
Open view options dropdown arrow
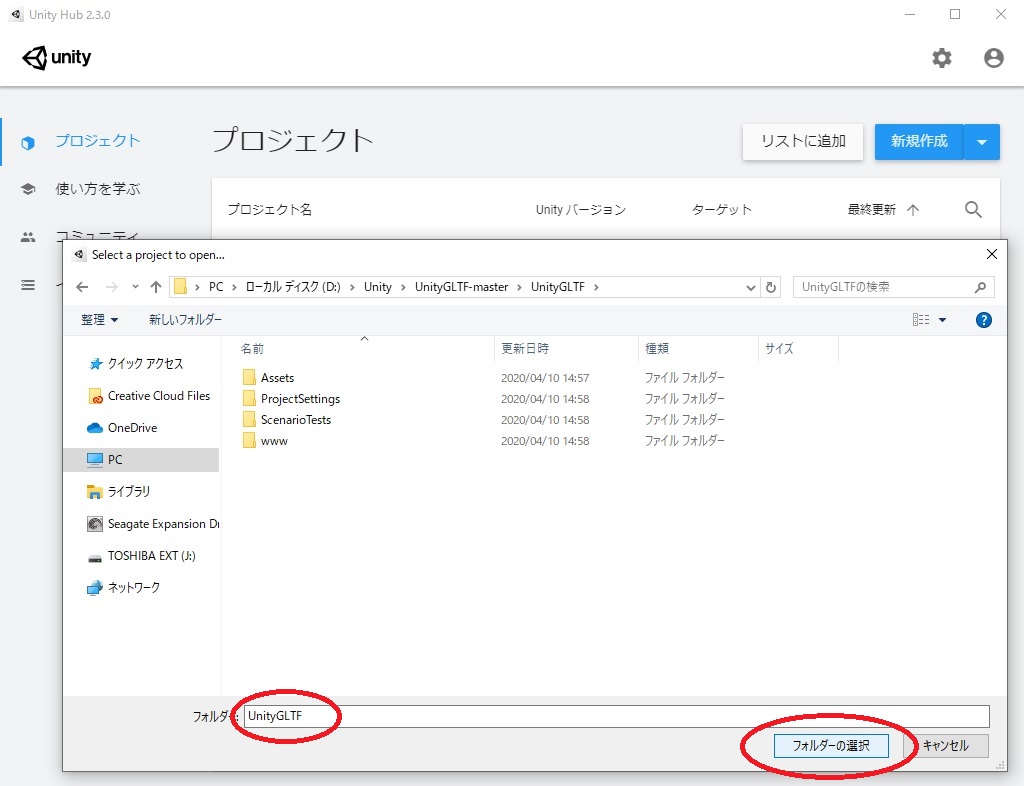coord(942,320)
